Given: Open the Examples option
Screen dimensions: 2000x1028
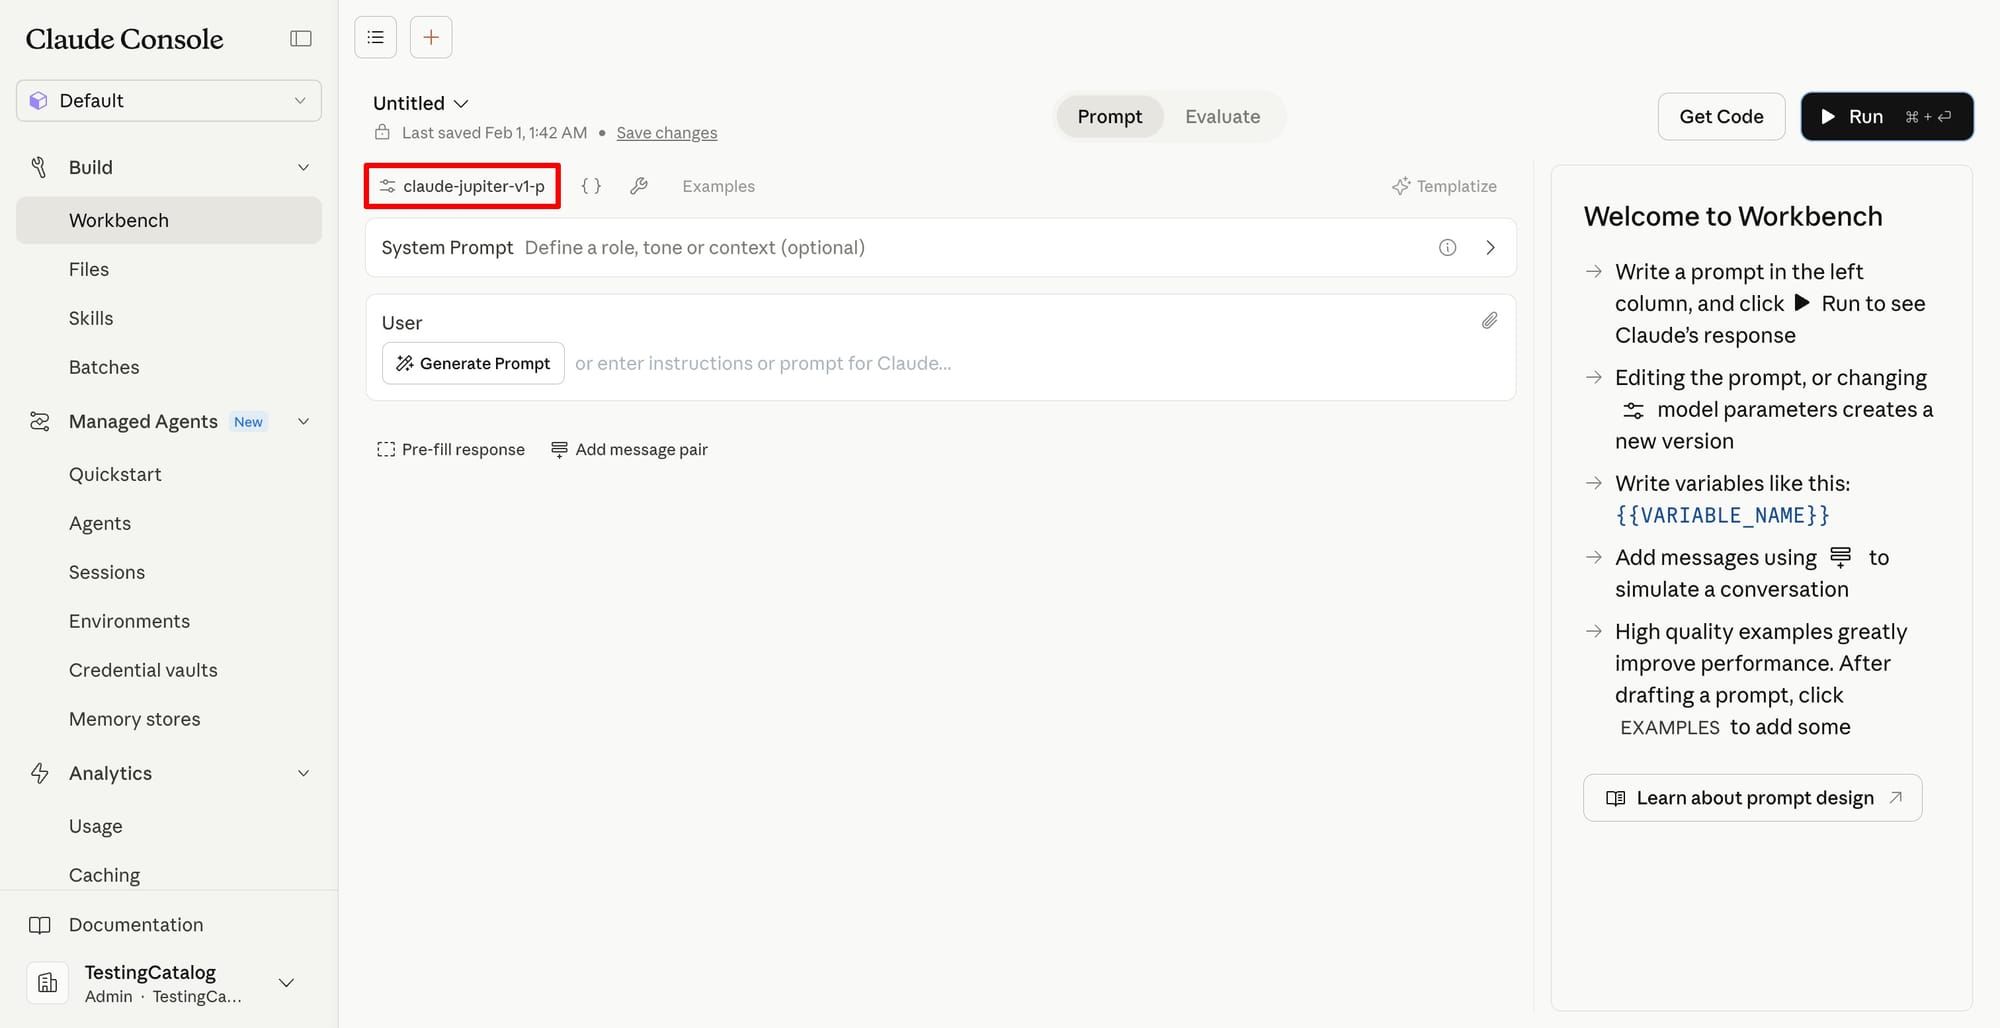Looking at the screenshot, I should click(719, 186).
